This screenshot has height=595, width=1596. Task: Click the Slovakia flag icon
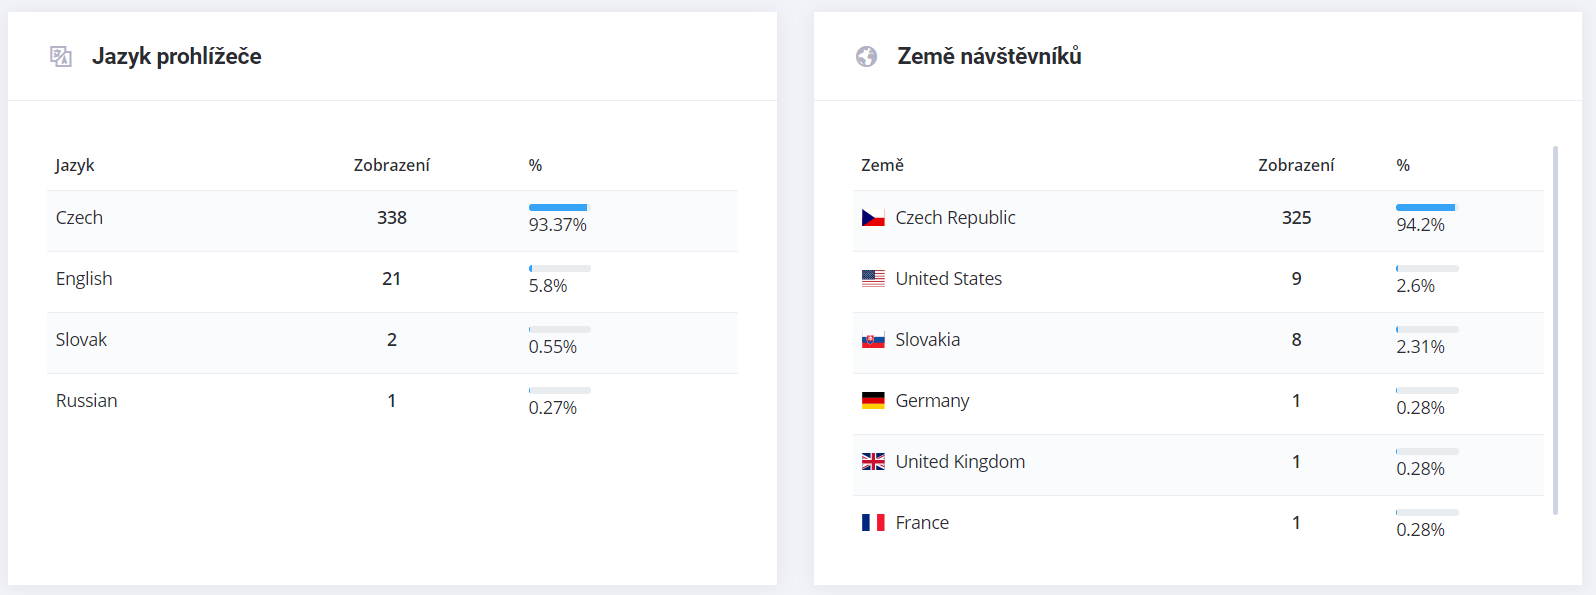click(x=873, y=340)
